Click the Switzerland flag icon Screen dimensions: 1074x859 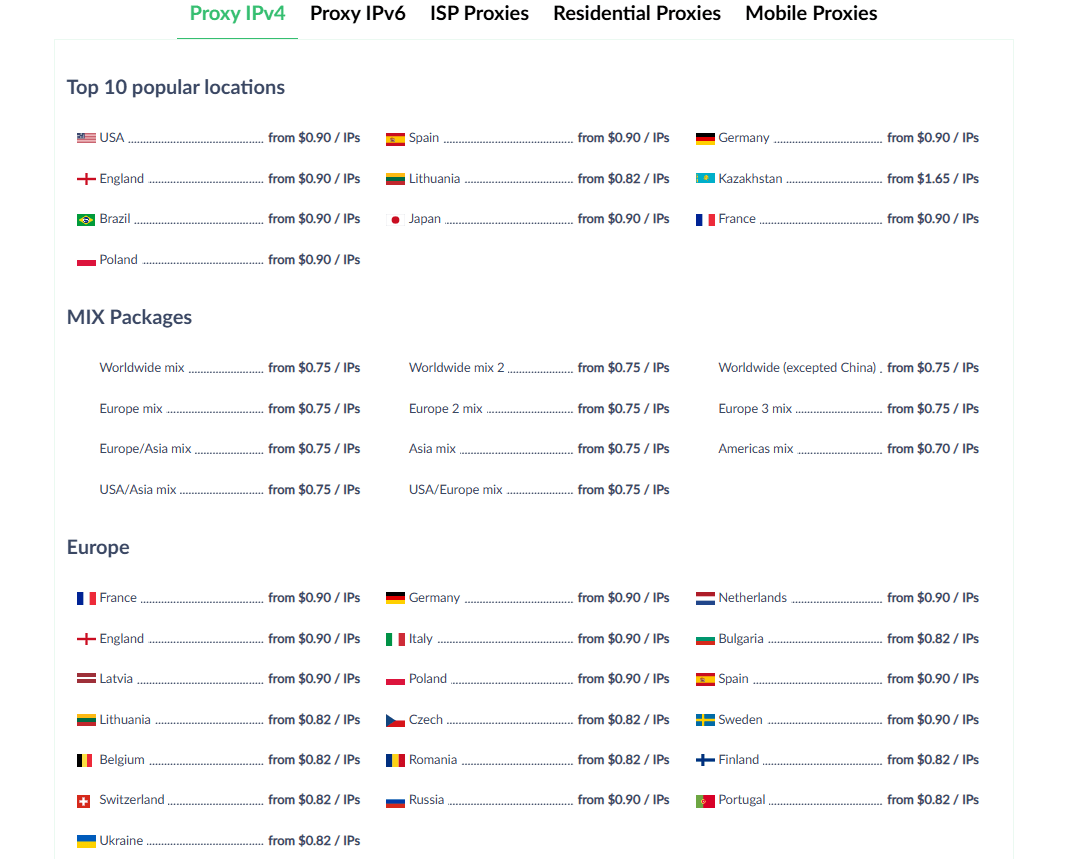[x=86, y=800]
